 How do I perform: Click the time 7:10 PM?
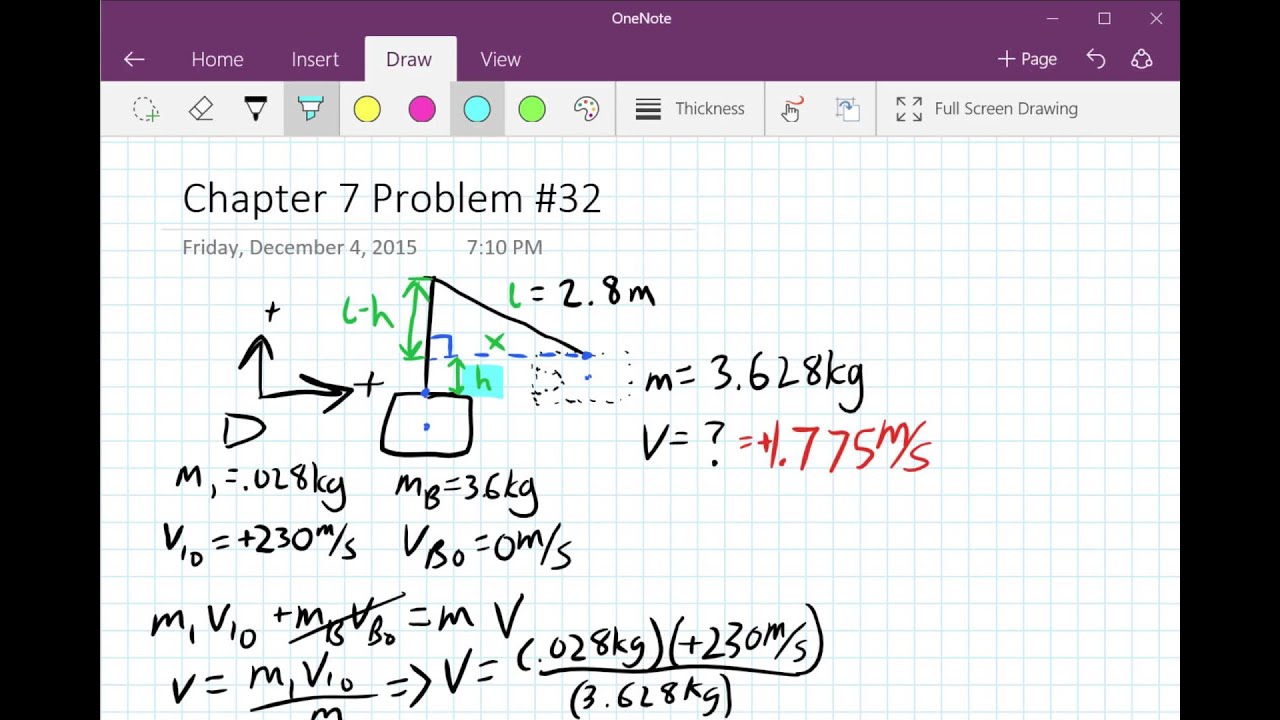504,247
